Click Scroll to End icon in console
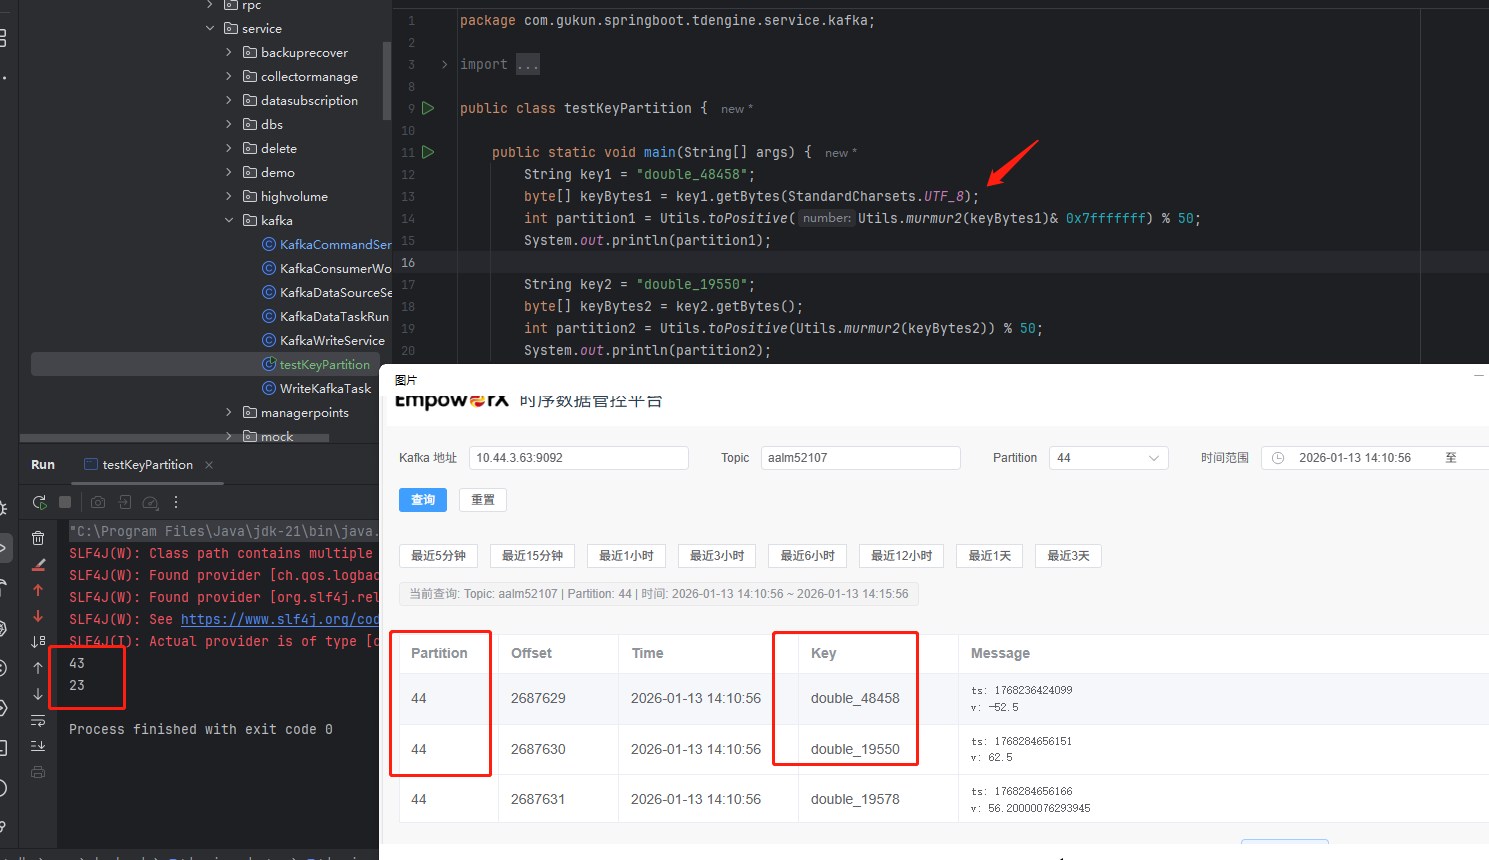Viewport: 1489px width, 860px height. click(x=38, y=746)
